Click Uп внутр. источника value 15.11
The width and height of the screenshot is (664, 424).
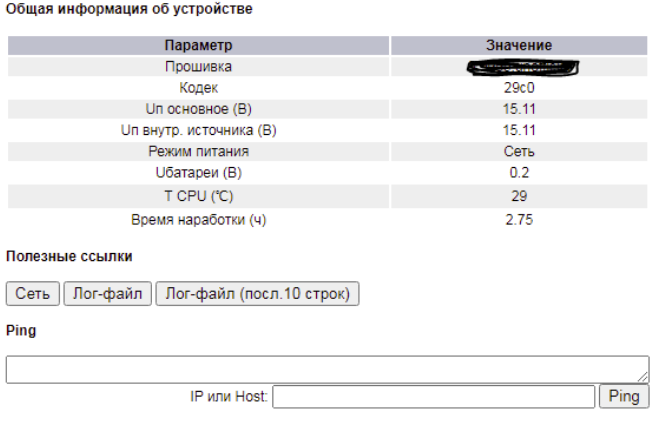519,130
